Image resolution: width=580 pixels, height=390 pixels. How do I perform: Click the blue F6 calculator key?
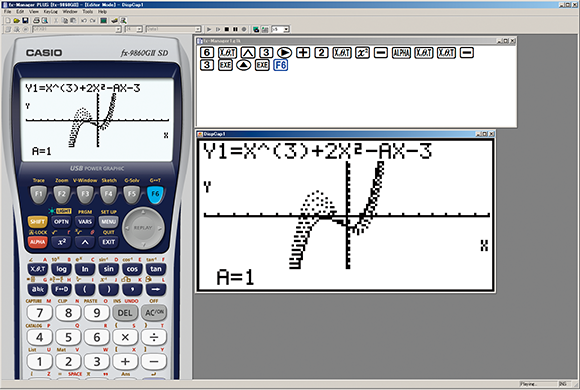point(155,194)
